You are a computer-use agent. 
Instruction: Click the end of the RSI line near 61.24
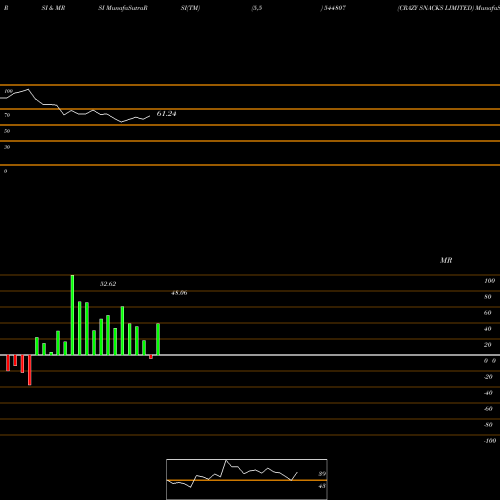click(x=149, y=116)
